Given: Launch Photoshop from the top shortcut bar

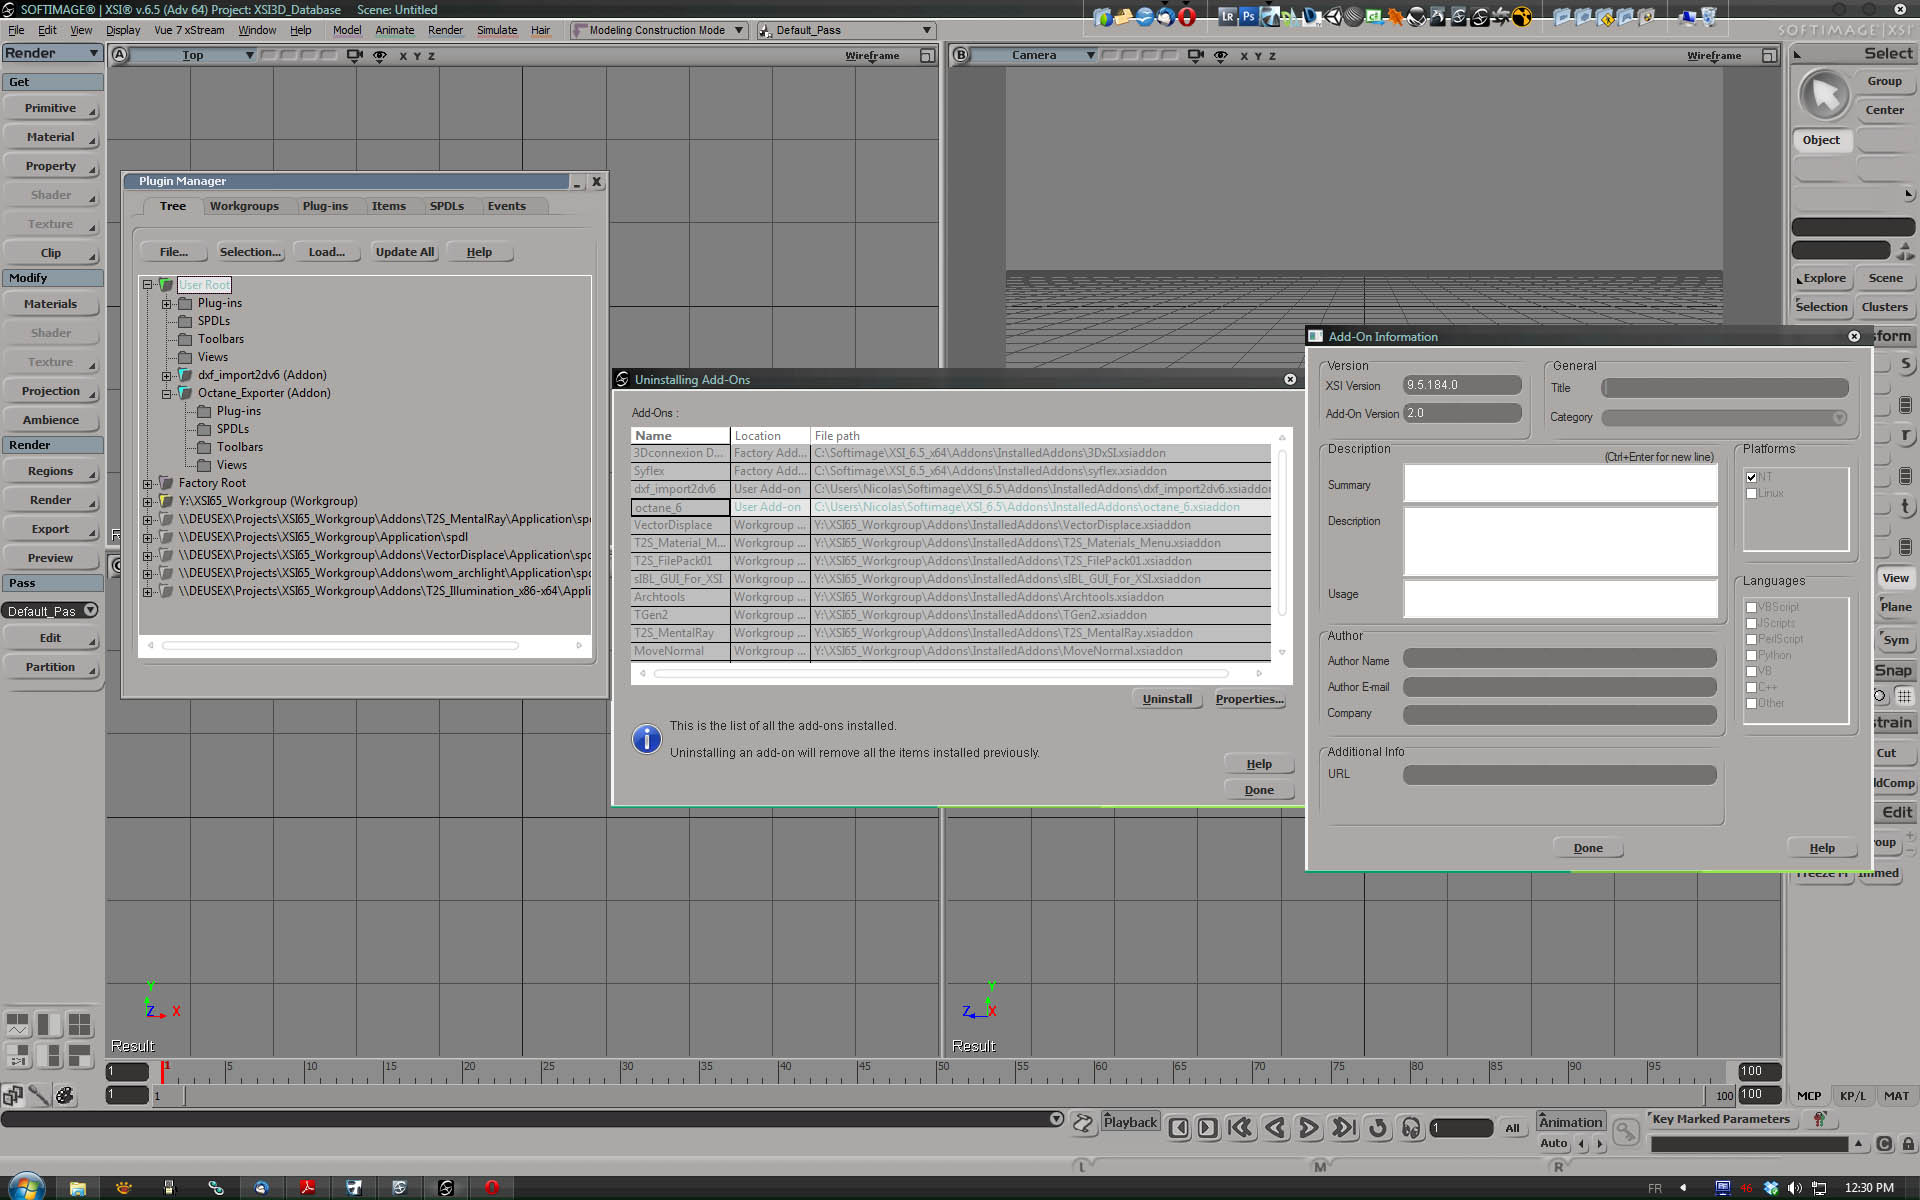Looking at the screenshot, I should (1248, 16).
